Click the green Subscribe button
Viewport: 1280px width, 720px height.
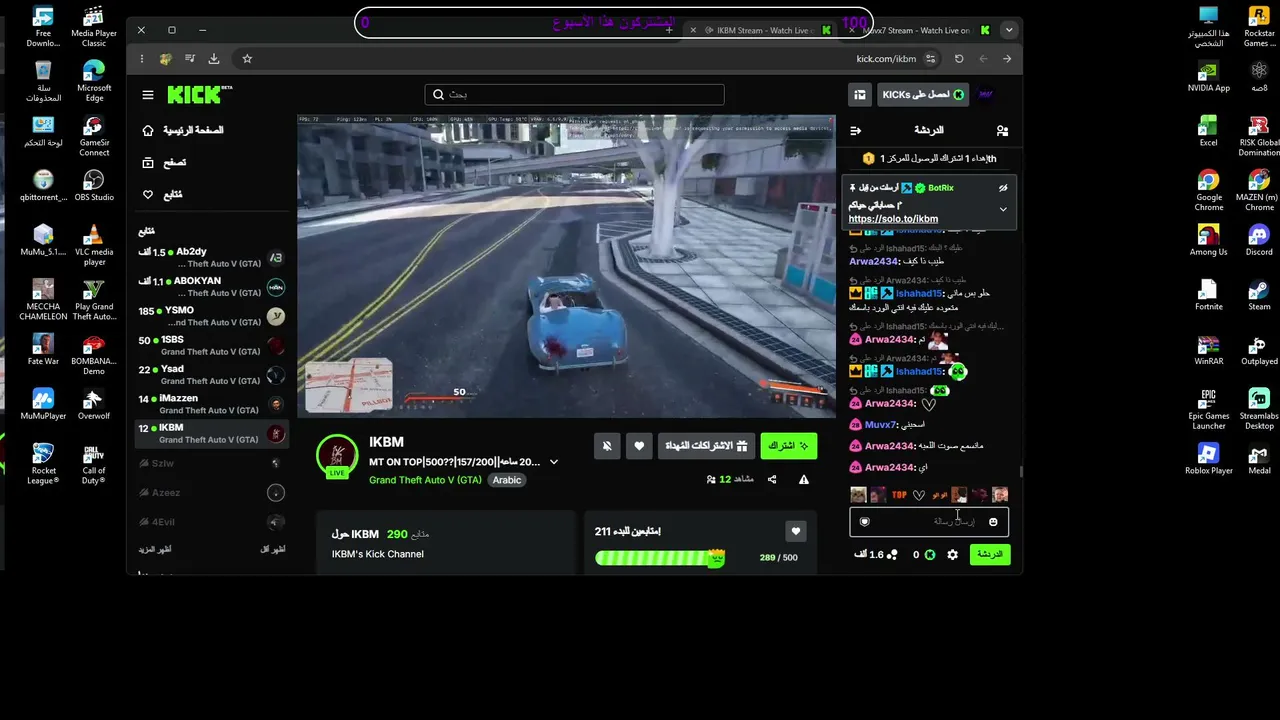click(789, 446)
